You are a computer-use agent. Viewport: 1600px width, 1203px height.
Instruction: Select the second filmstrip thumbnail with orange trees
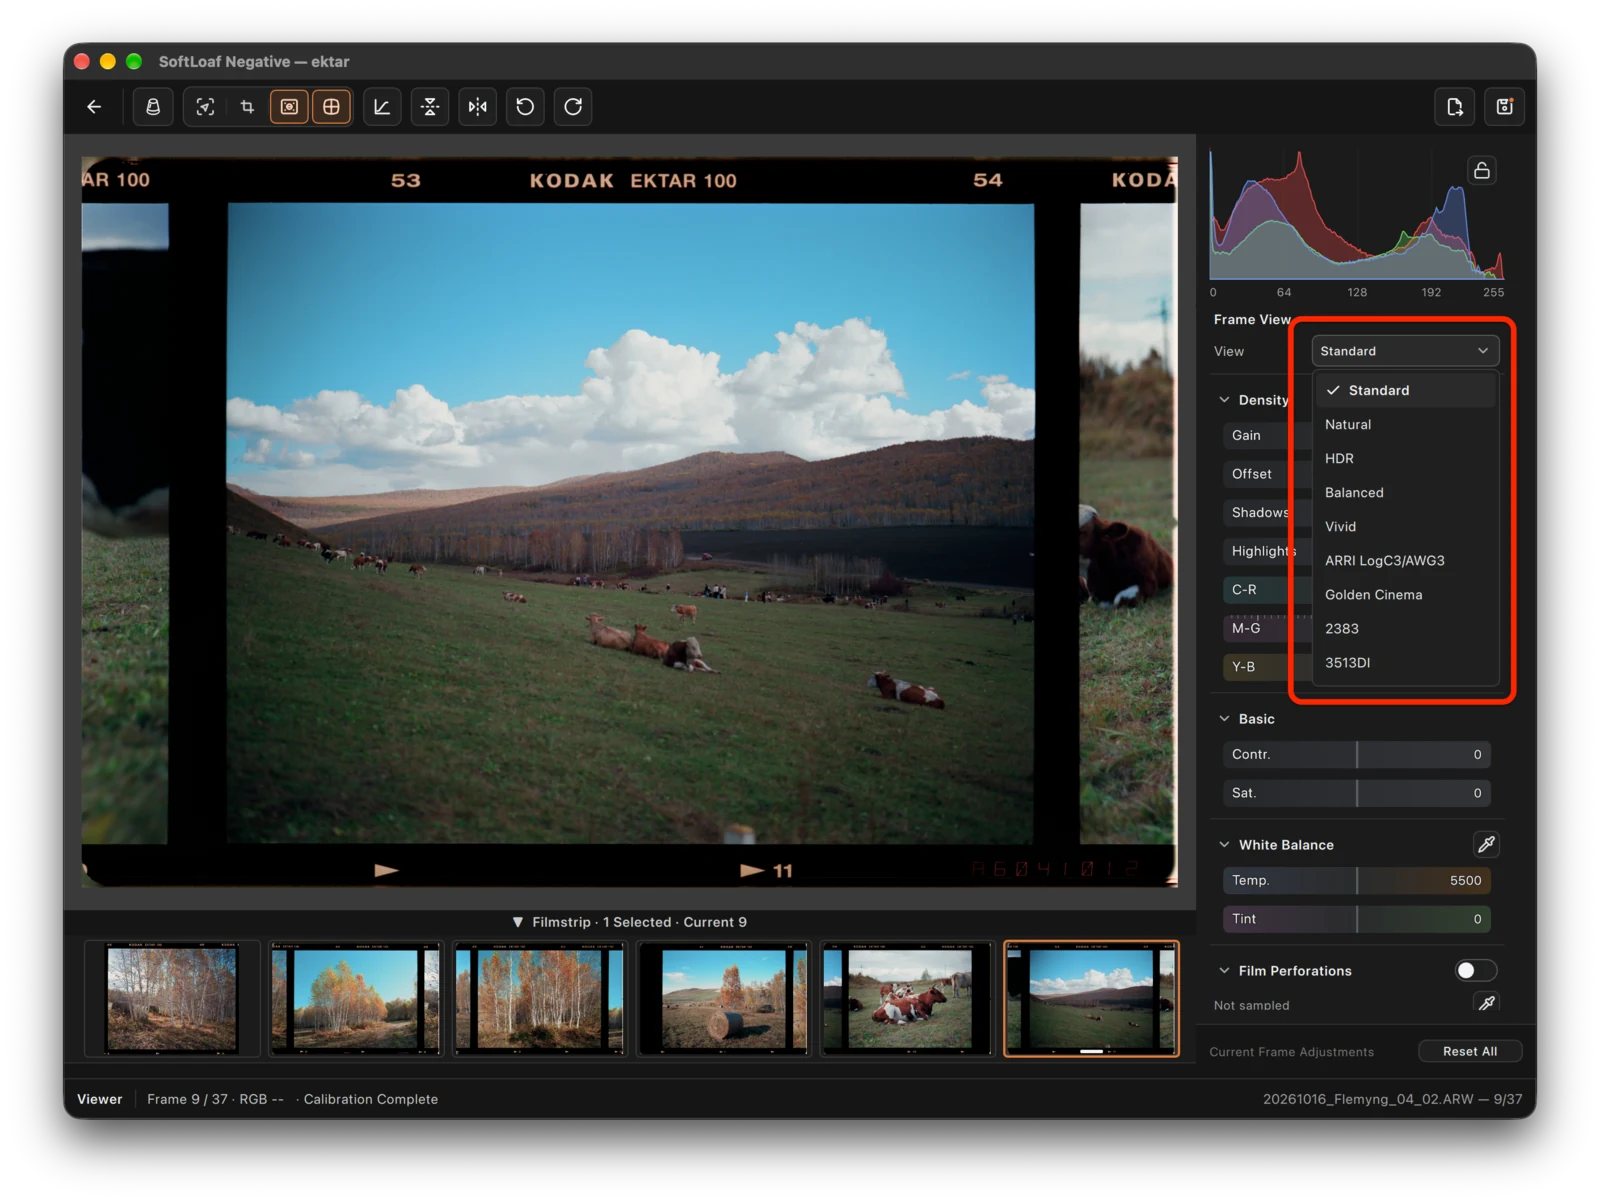click(x=355, y=999)
